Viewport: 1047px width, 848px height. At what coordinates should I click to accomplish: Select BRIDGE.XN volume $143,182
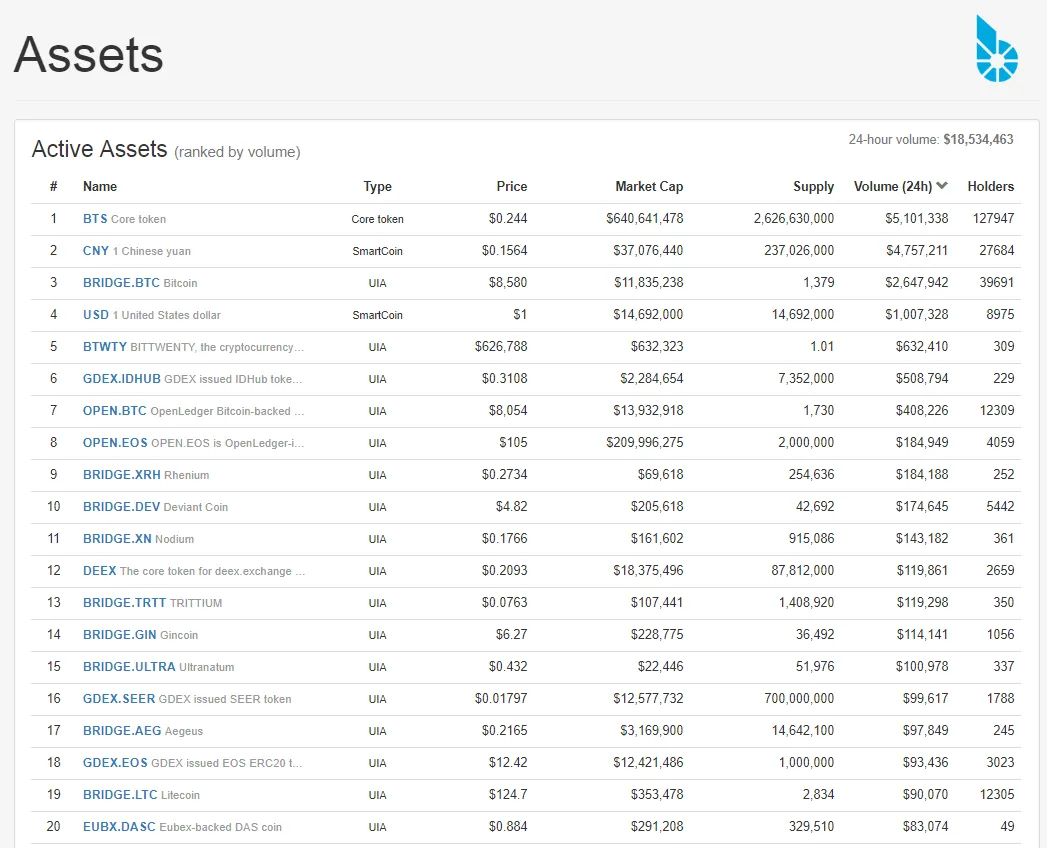[x=921, y=539]
